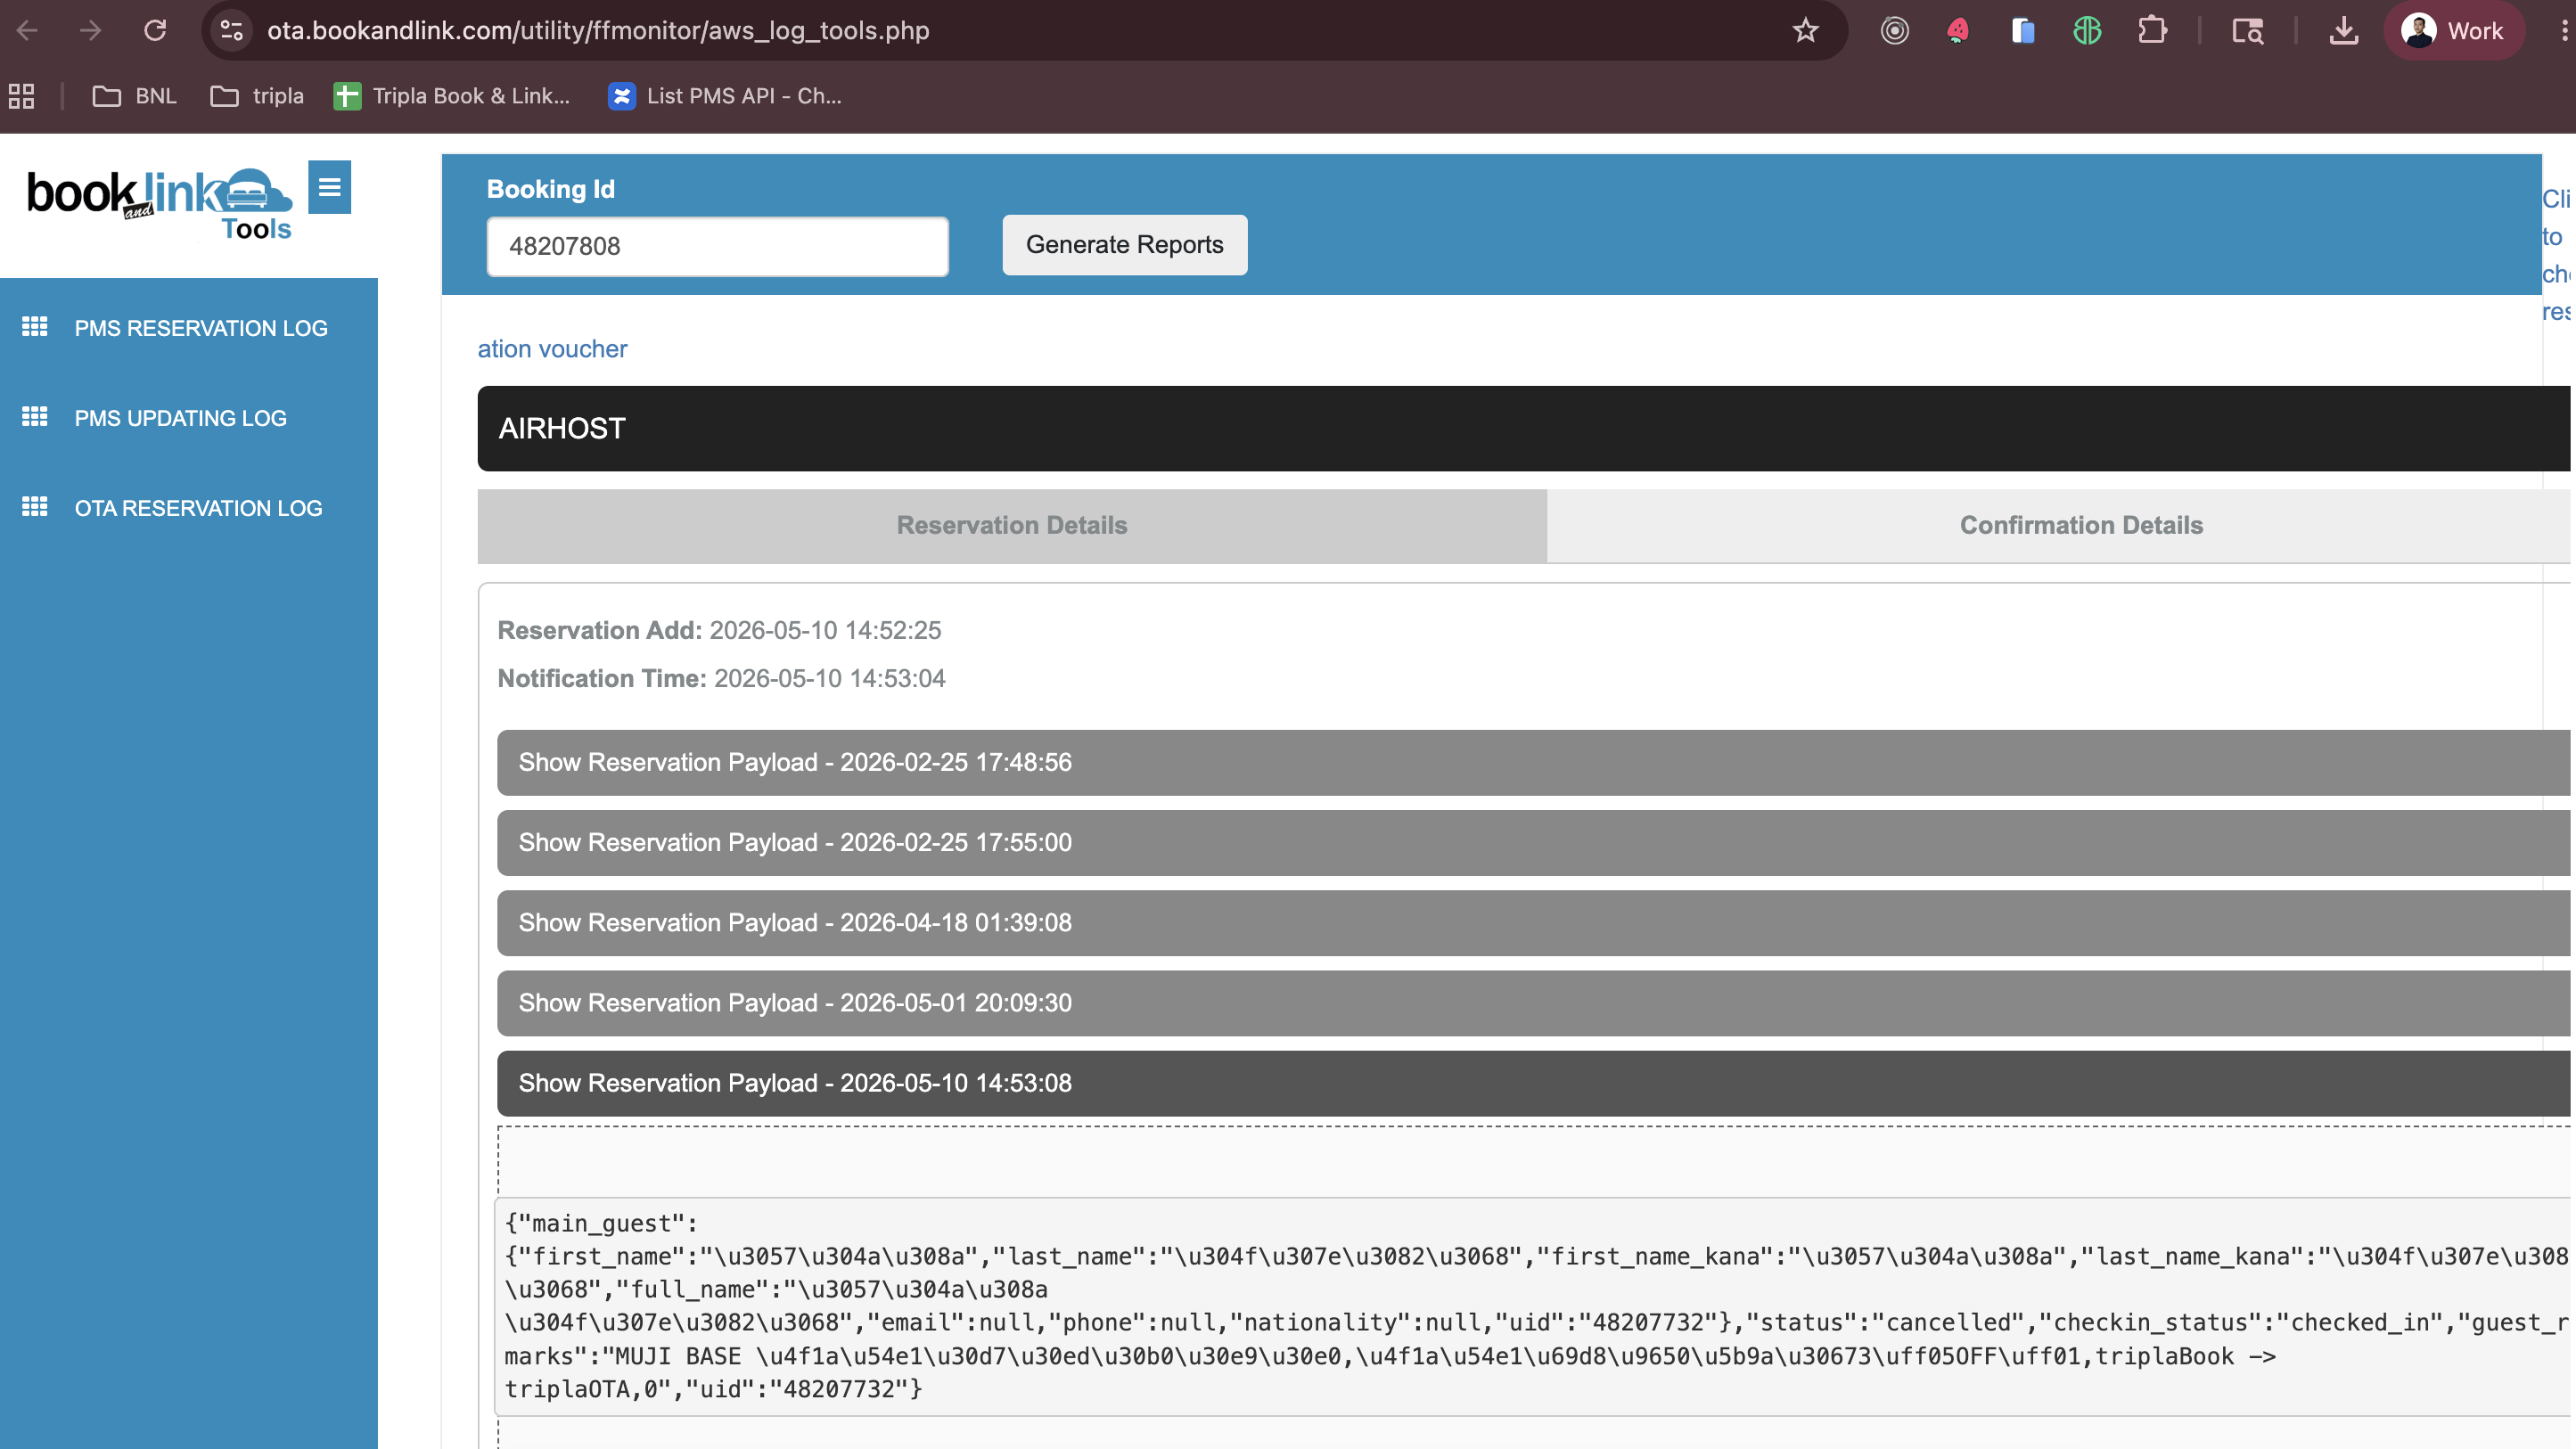Click the 'Booking Id' label
The width and height of the screenshot is (2576, 1449).
point(550,189)
